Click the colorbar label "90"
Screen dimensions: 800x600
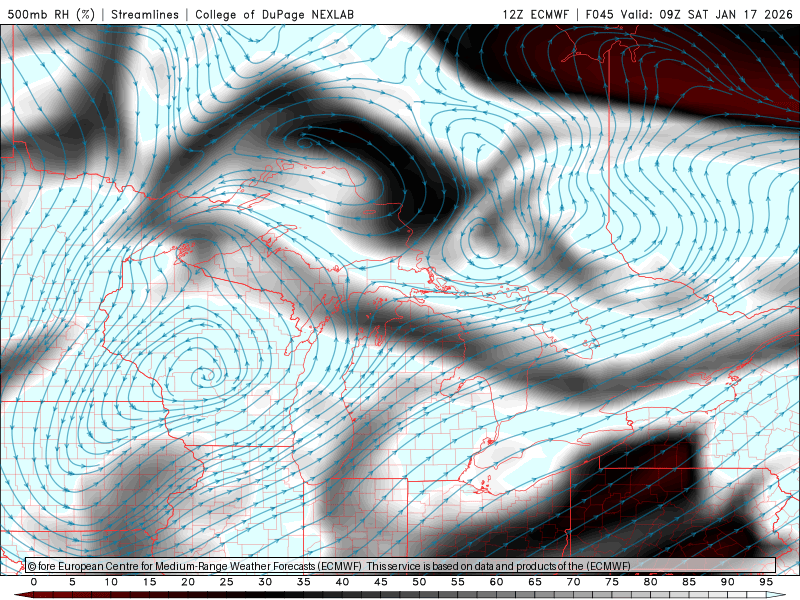(727, 582)
